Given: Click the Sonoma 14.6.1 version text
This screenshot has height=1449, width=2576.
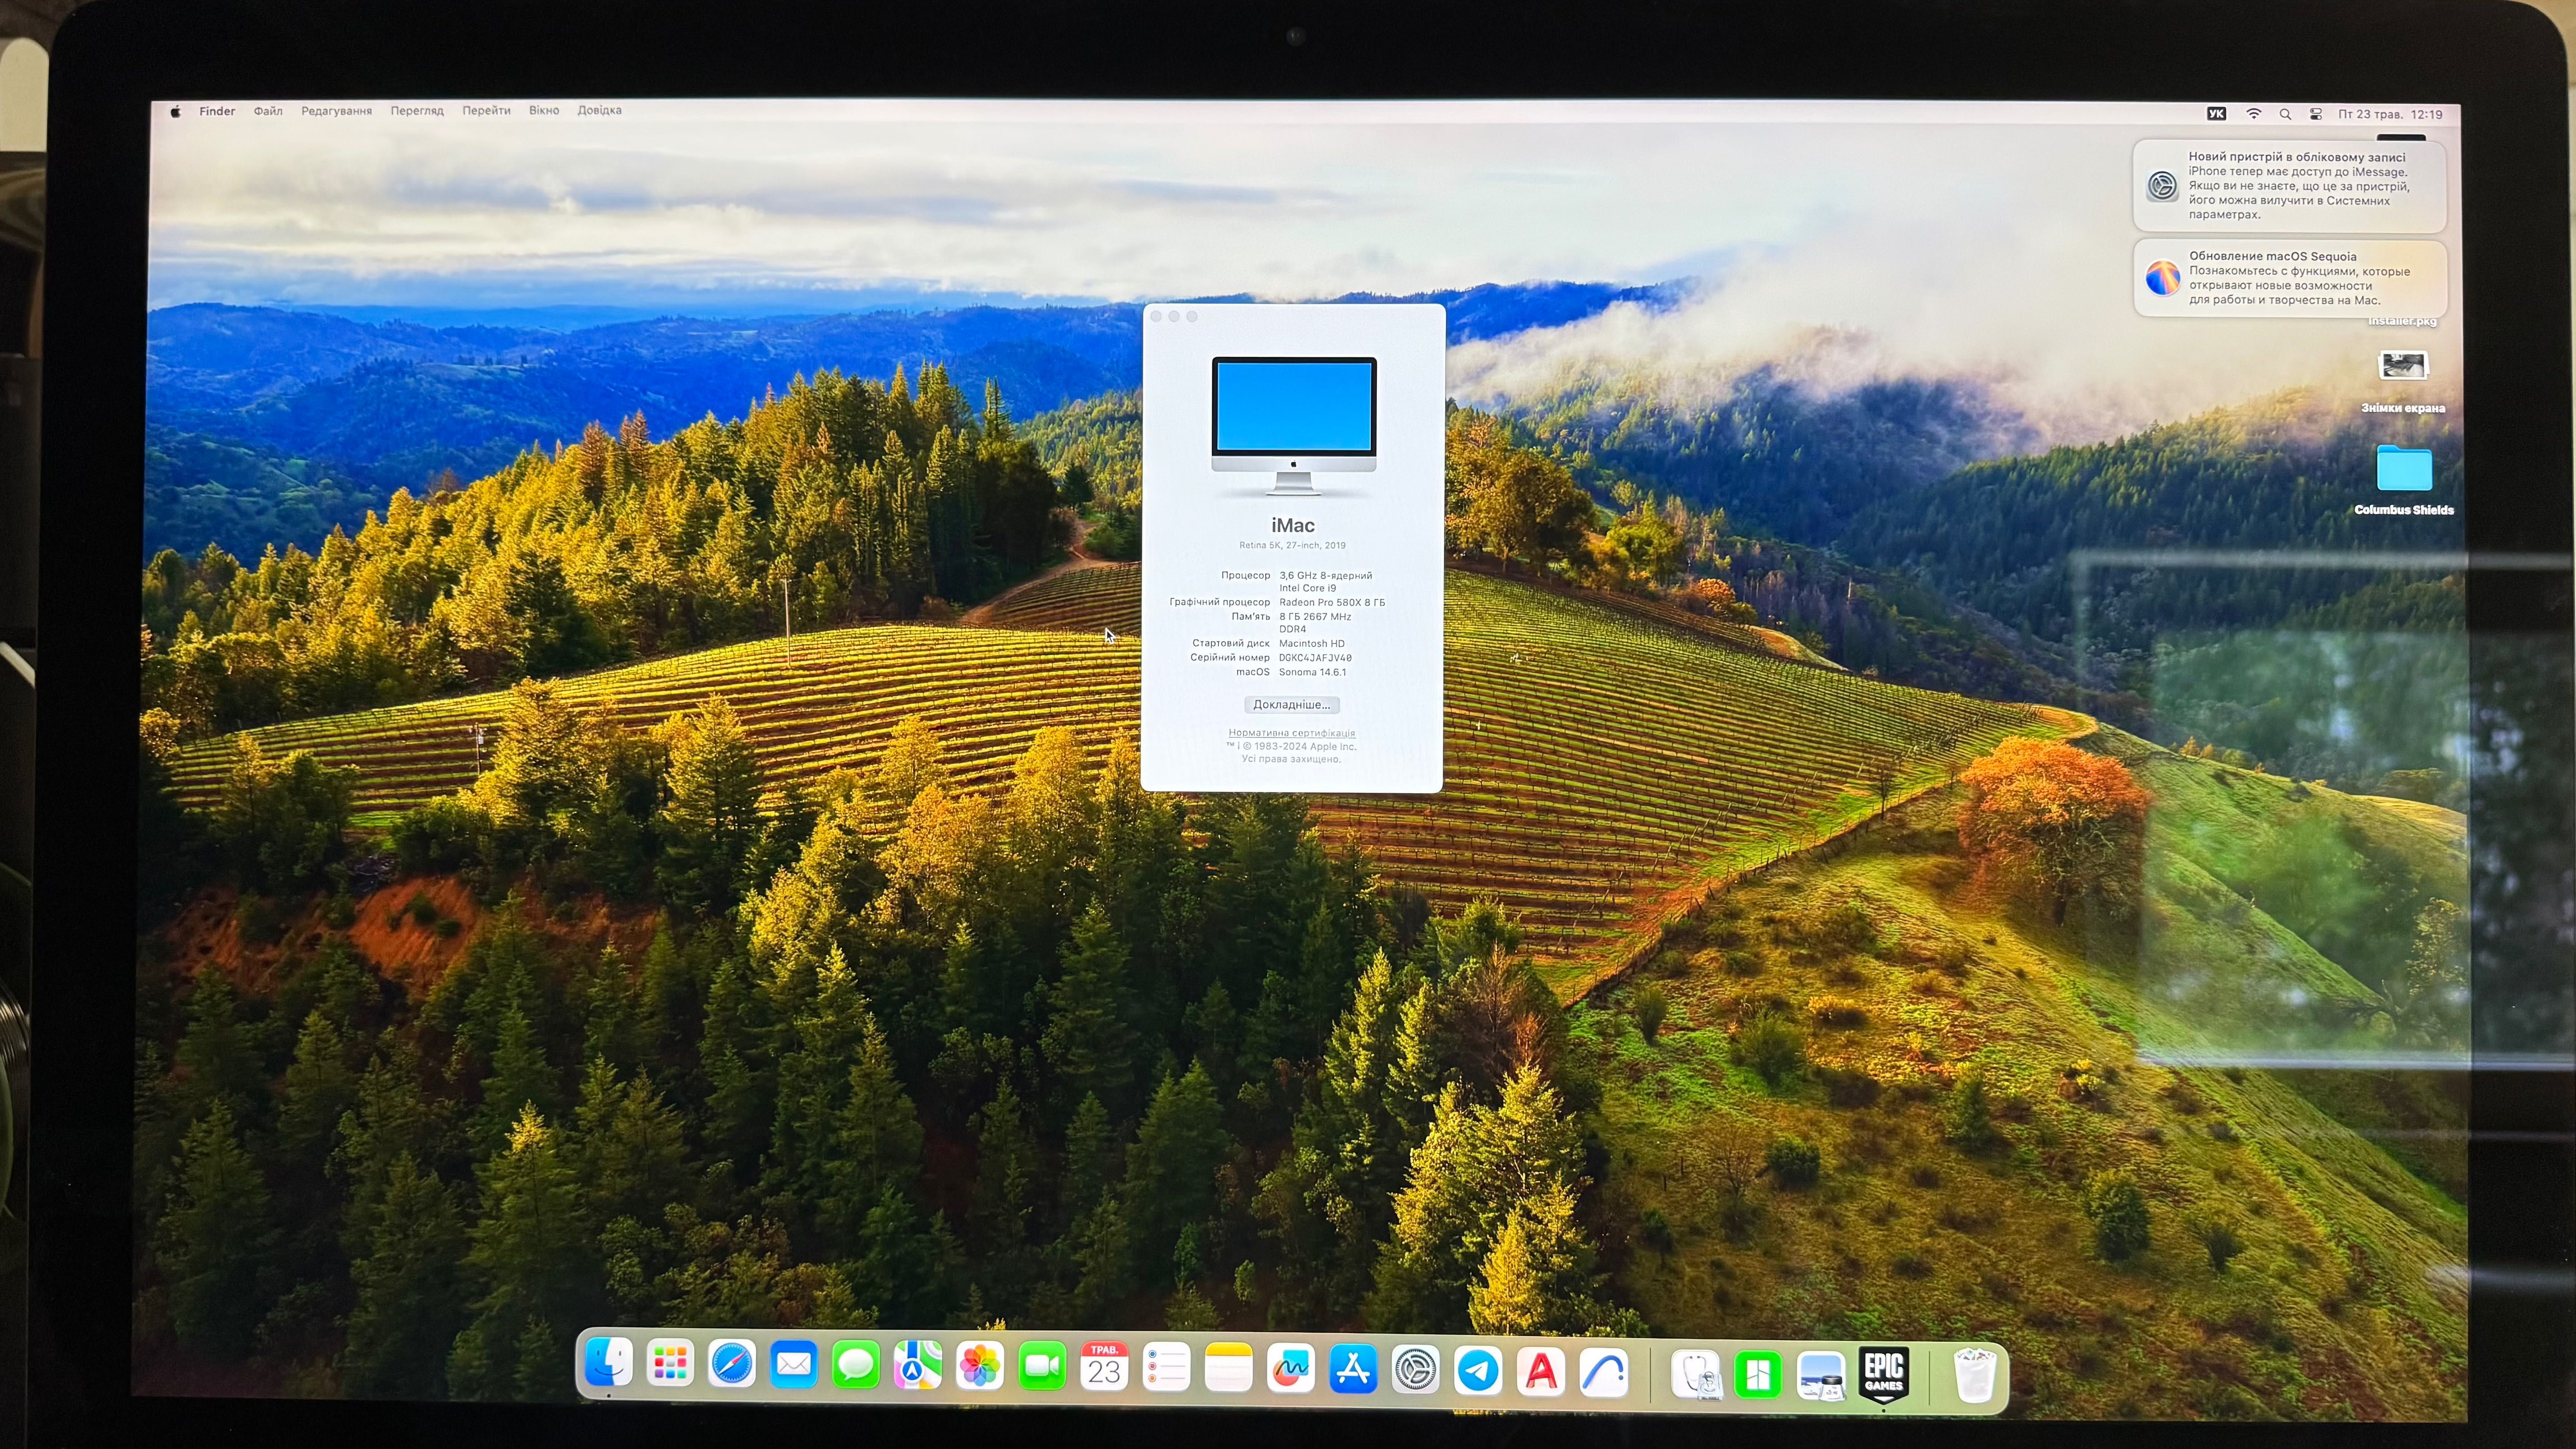Looking at the screenshot, I should pyautogui.click(x=1312, y=672).
